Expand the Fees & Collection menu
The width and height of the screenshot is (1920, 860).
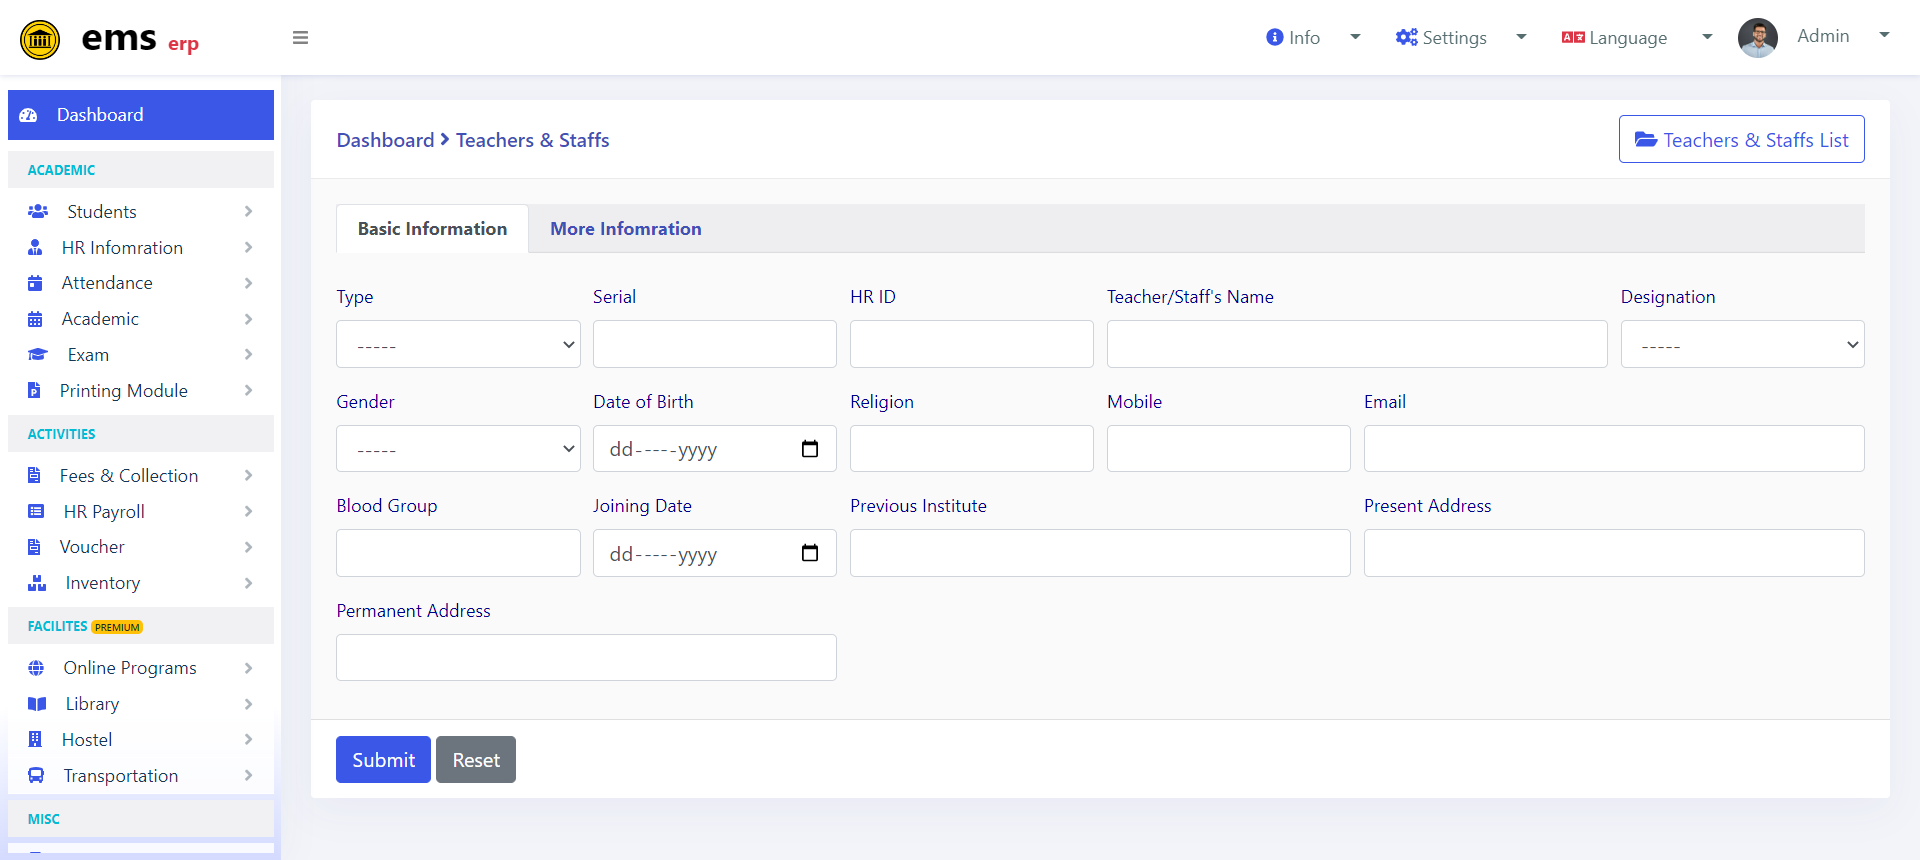(140, 476)
